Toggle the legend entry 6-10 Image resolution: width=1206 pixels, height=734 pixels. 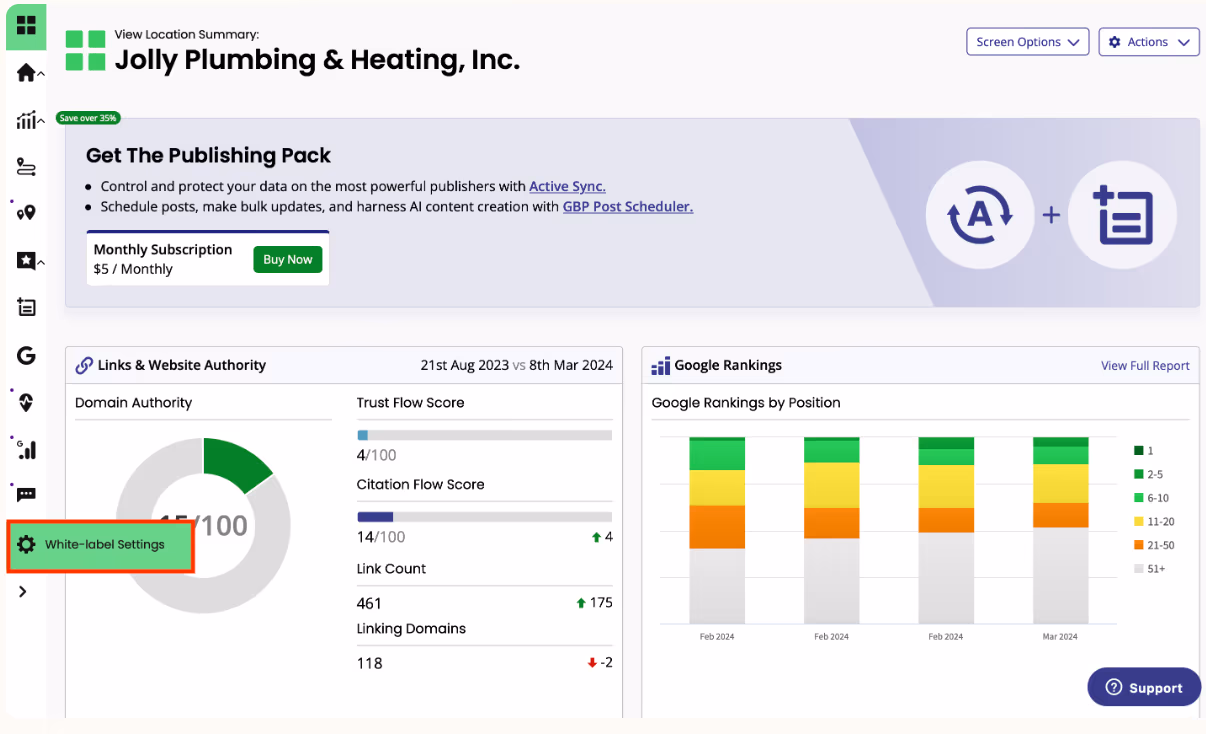1151,498
